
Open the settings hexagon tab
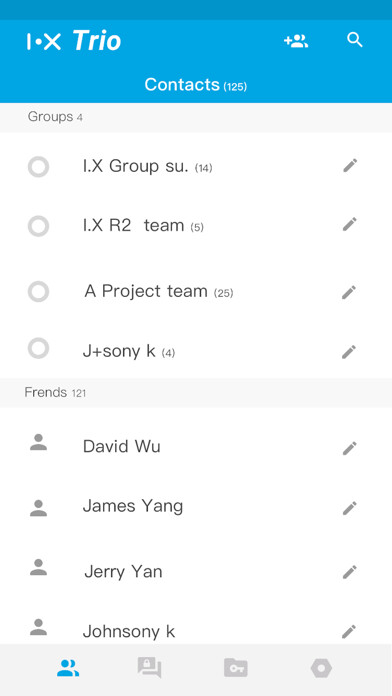321,668
